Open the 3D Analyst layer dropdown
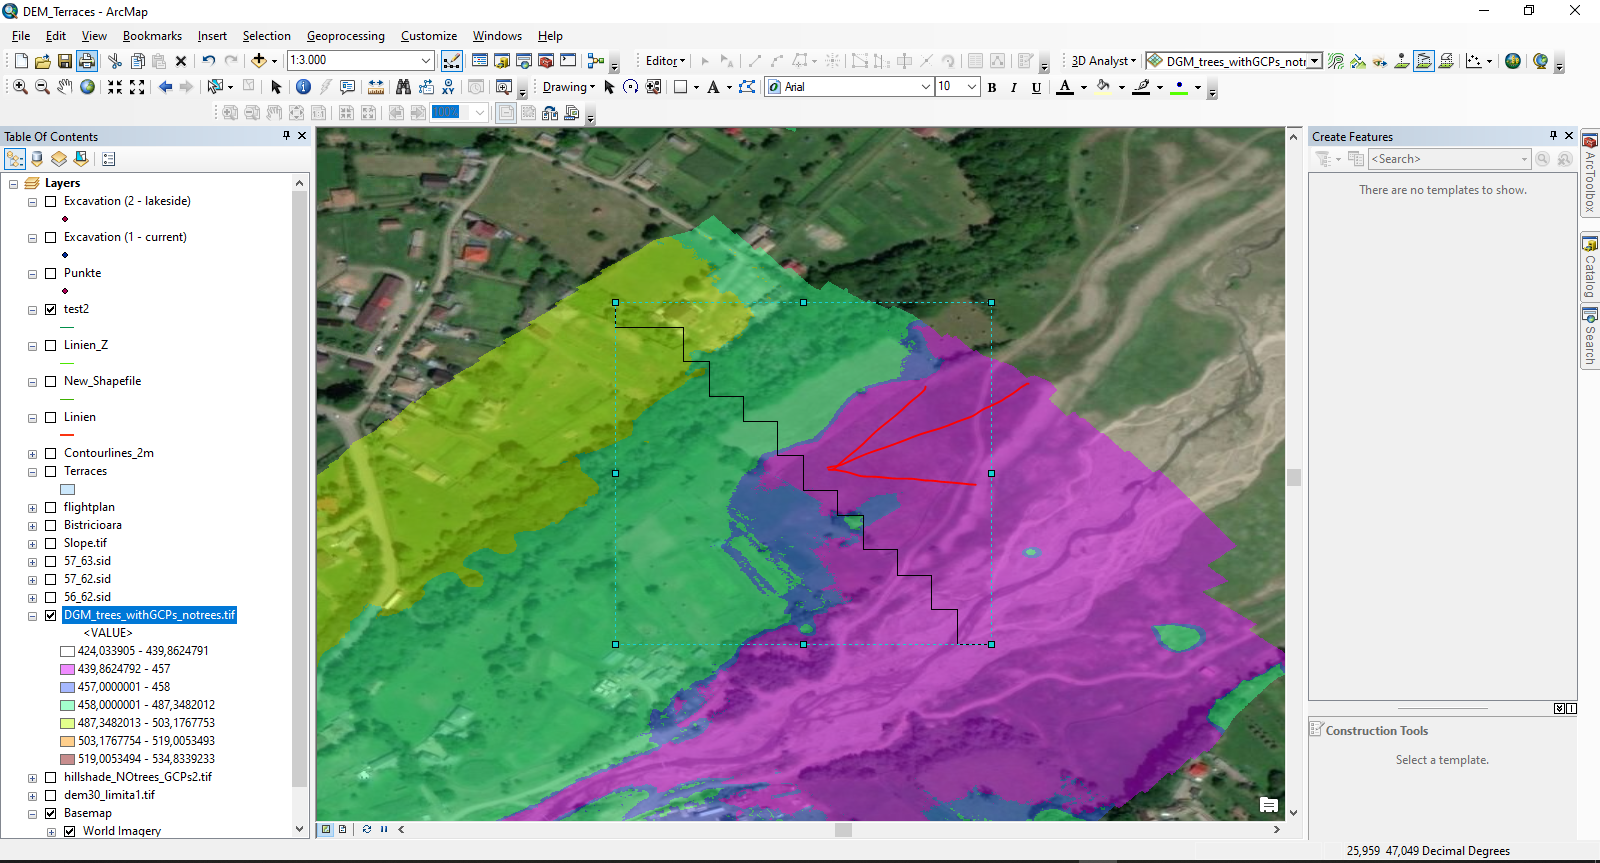 point(1314,61)
